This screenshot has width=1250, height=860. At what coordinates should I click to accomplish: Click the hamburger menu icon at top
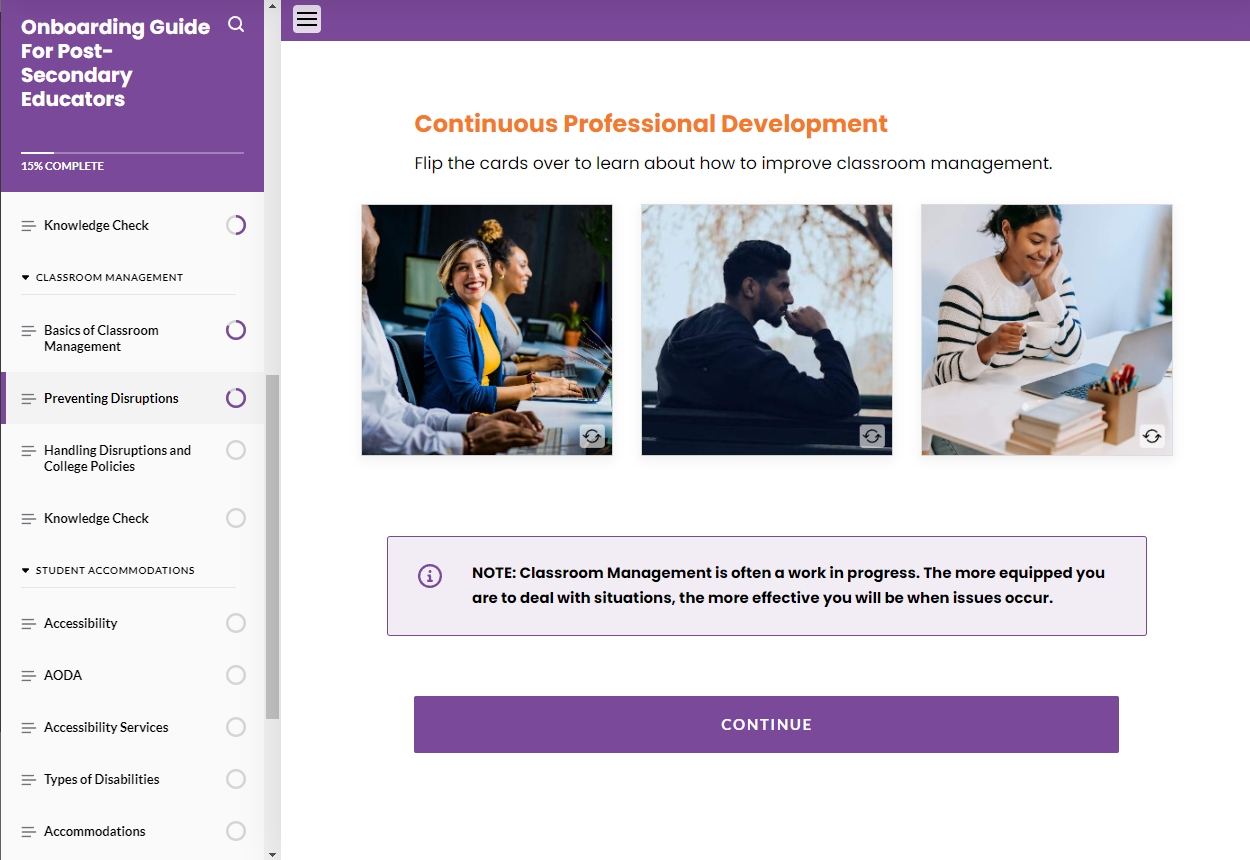306,19
